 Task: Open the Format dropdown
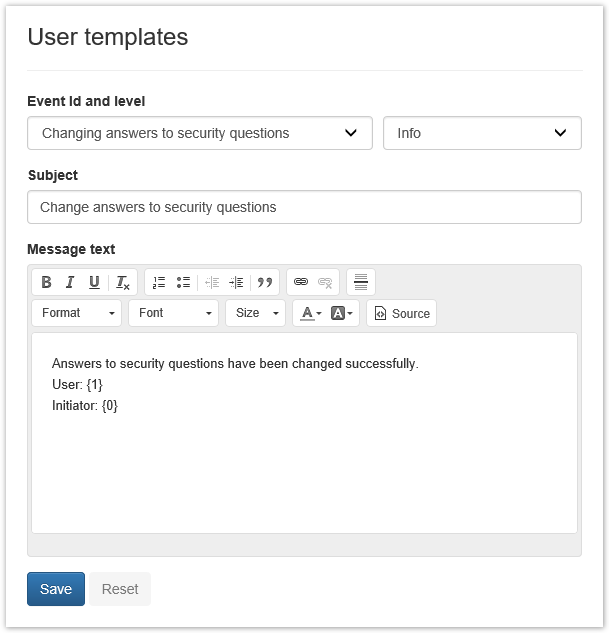point(77,313)
